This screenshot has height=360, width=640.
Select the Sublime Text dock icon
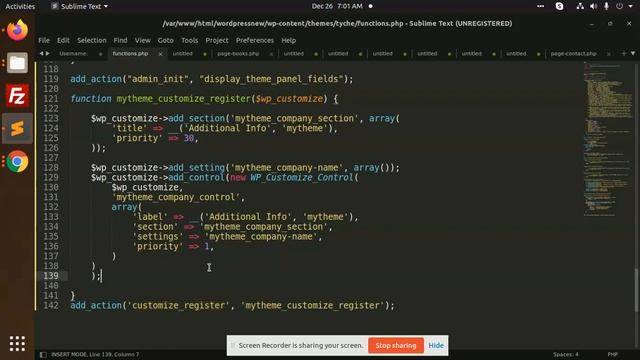[x=17, y=129]
